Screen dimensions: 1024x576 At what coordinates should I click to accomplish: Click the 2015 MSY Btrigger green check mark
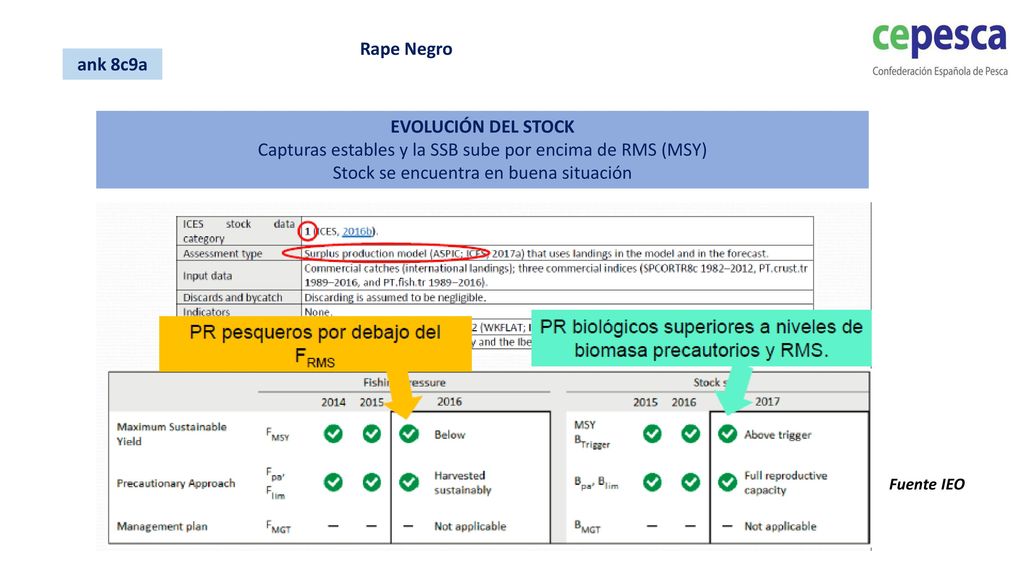pyautogui.click(x=652, y=434)
